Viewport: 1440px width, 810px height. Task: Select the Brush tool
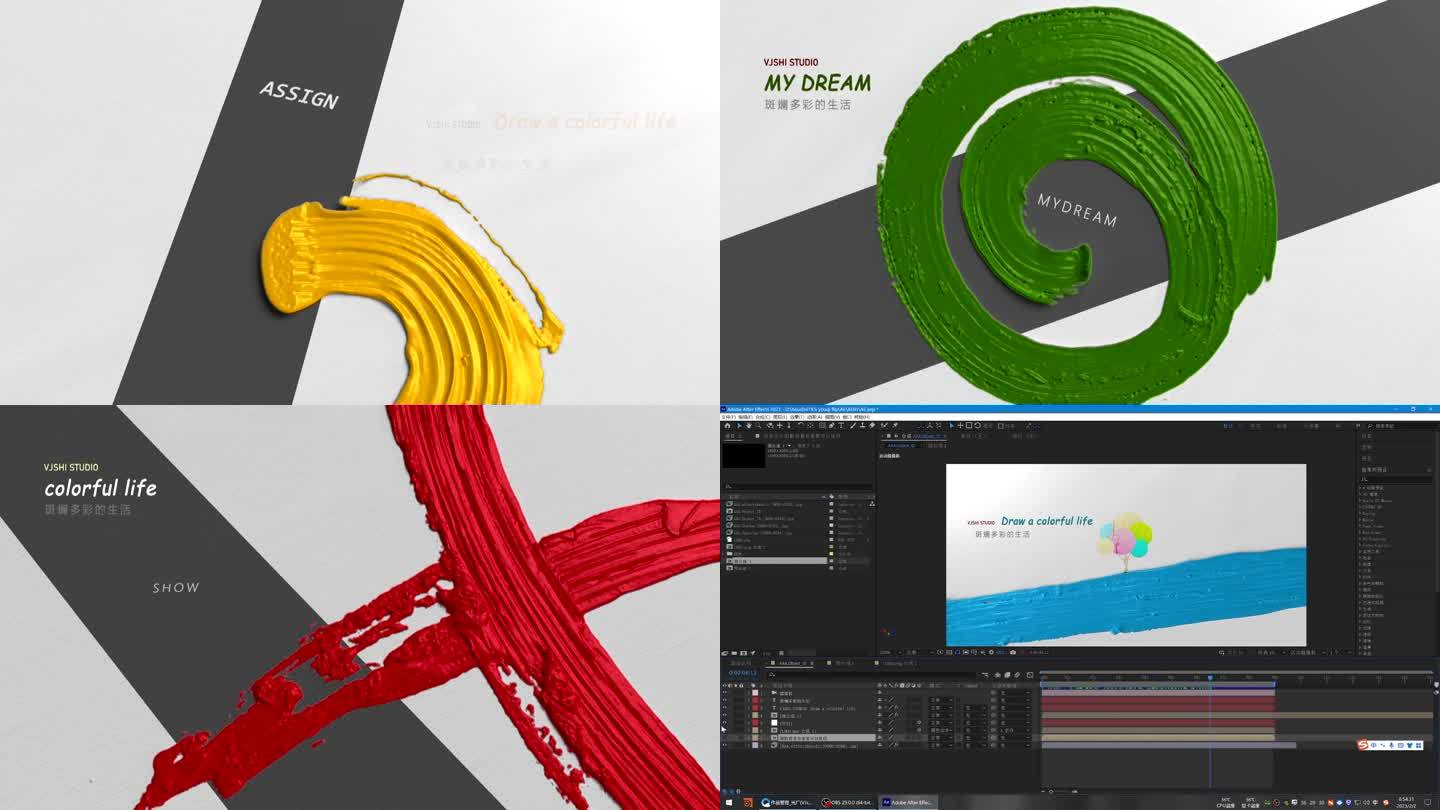[x=853, y=425]
